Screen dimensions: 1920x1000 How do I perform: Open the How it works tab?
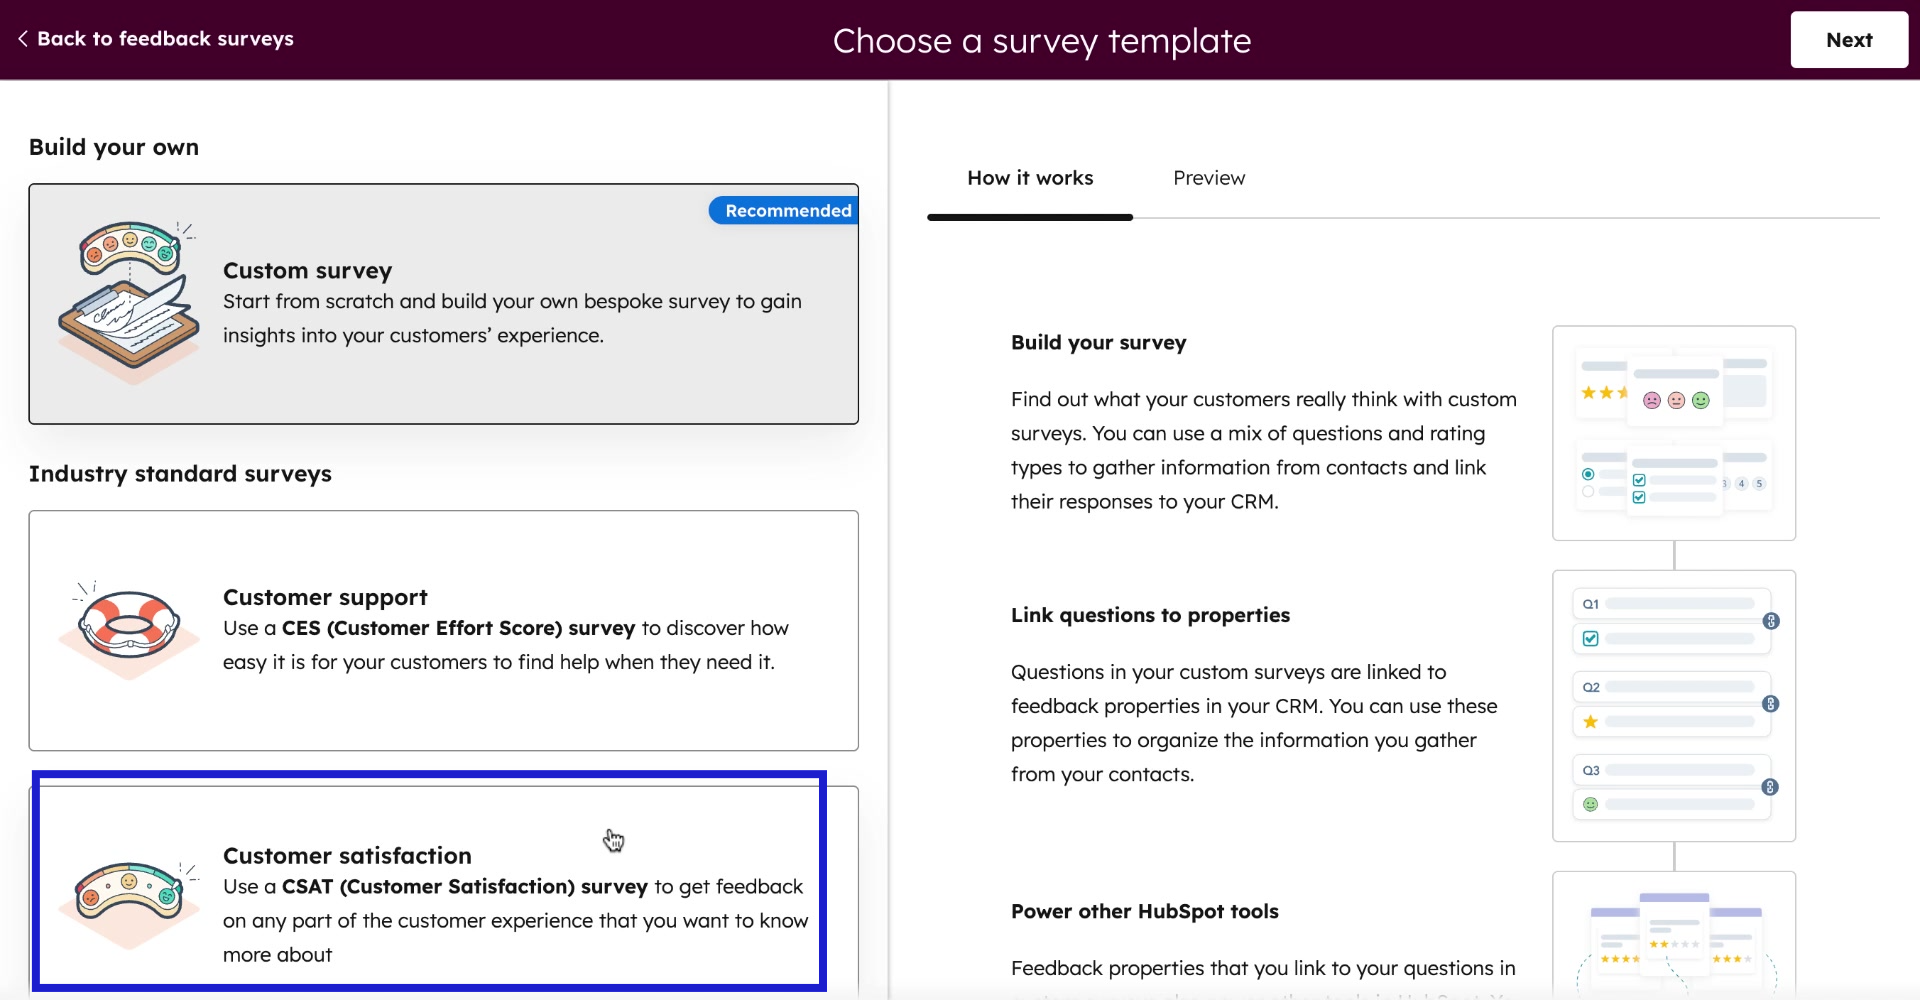1030,178
